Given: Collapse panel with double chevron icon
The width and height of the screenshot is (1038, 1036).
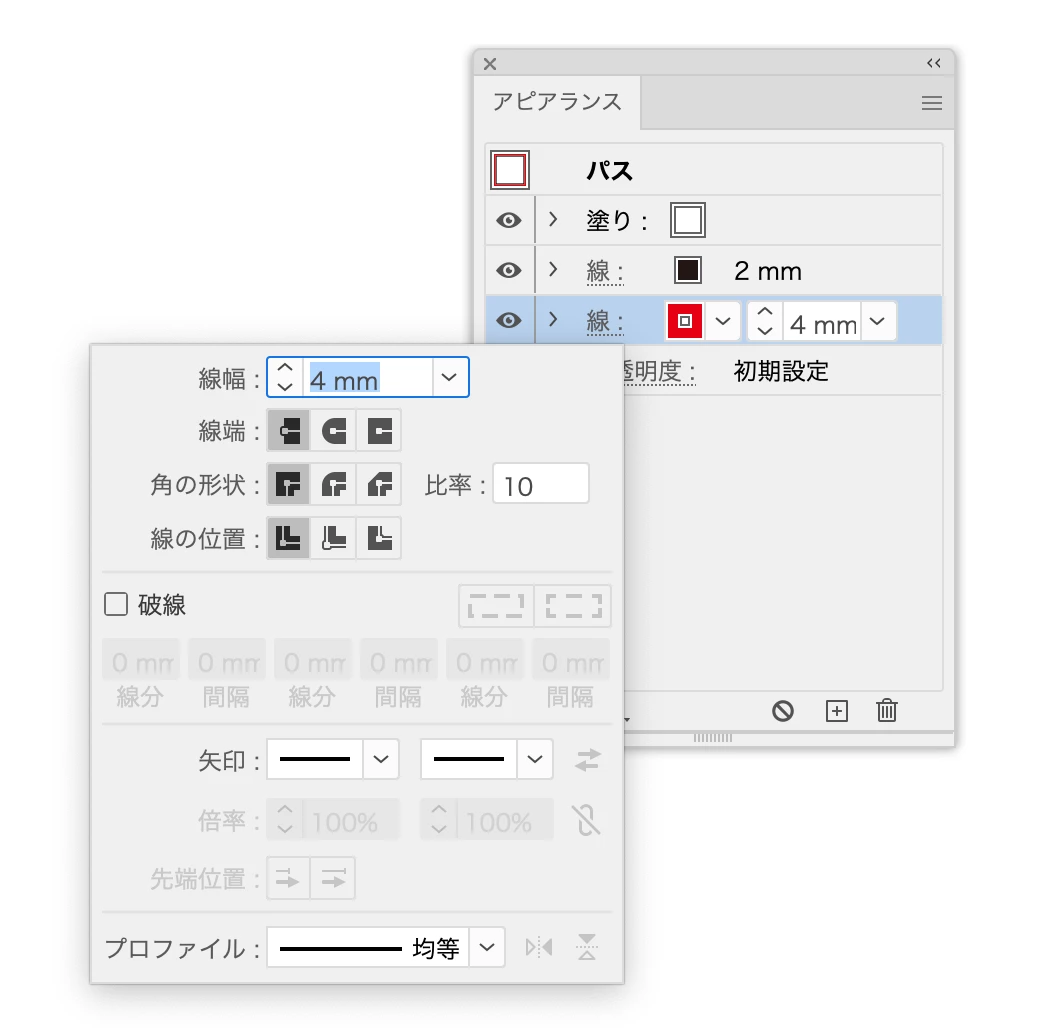Looking at the screenshot, I should click(933, 63).
